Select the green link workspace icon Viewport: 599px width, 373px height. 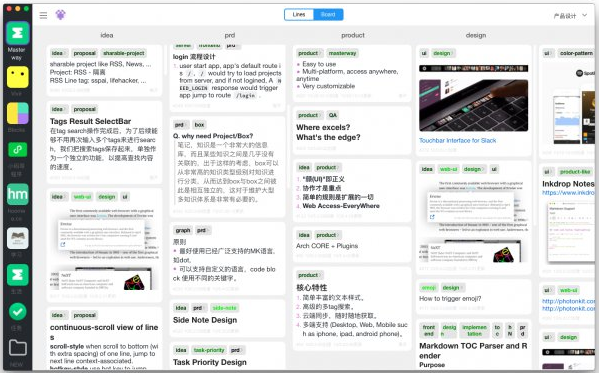[18, 149]
